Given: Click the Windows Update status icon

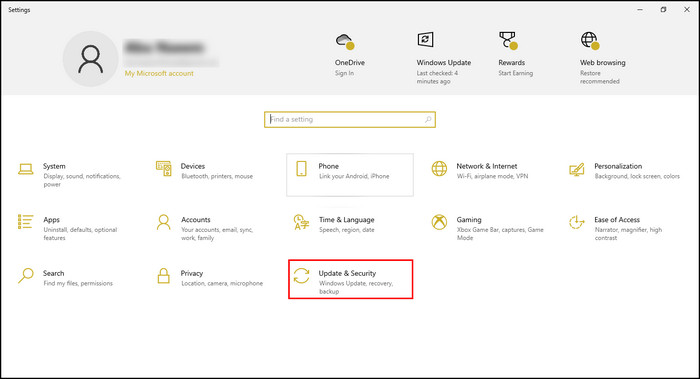Looking at the screenshot, I should pos(425,39).
